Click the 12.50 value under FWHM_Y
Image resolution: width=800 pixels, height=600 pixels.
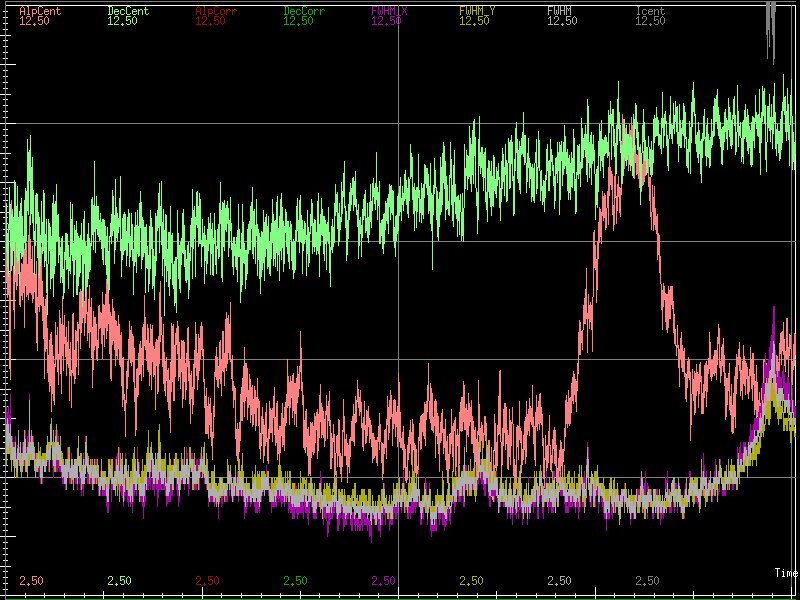(x=474, y=21)
